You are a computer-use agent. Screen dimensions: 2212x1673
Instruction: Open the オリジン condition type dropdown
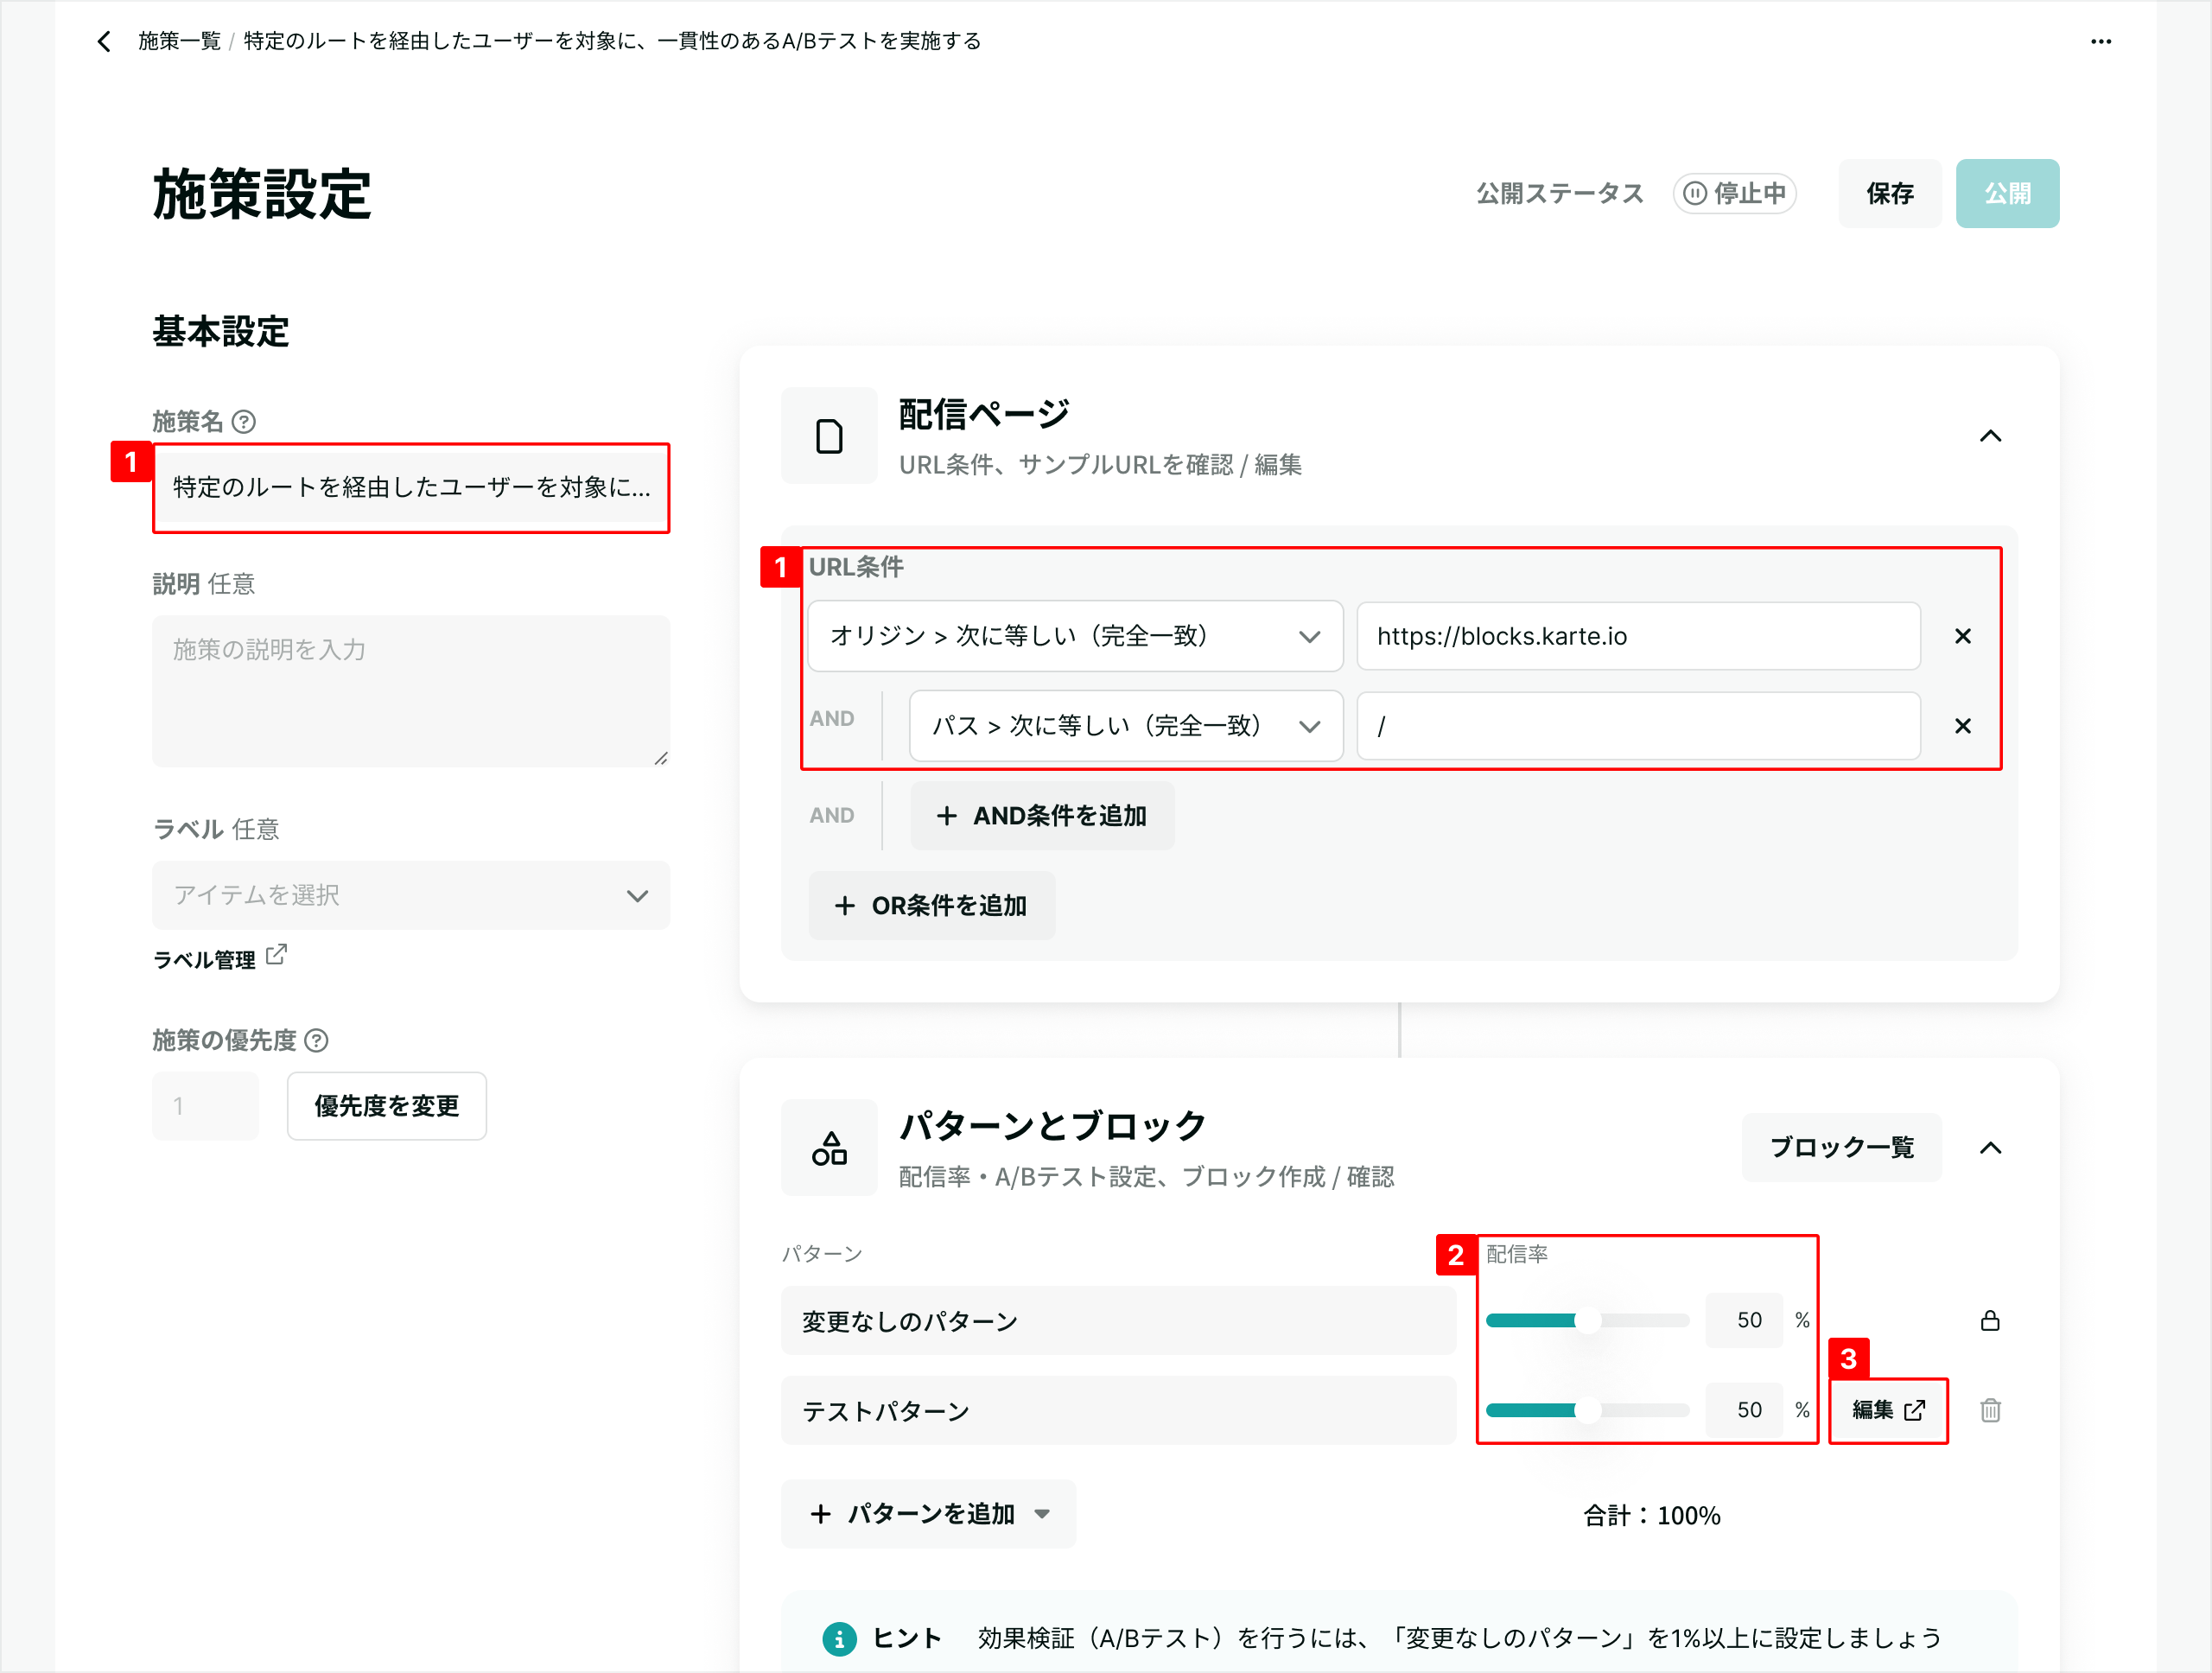coord(1074,636)
